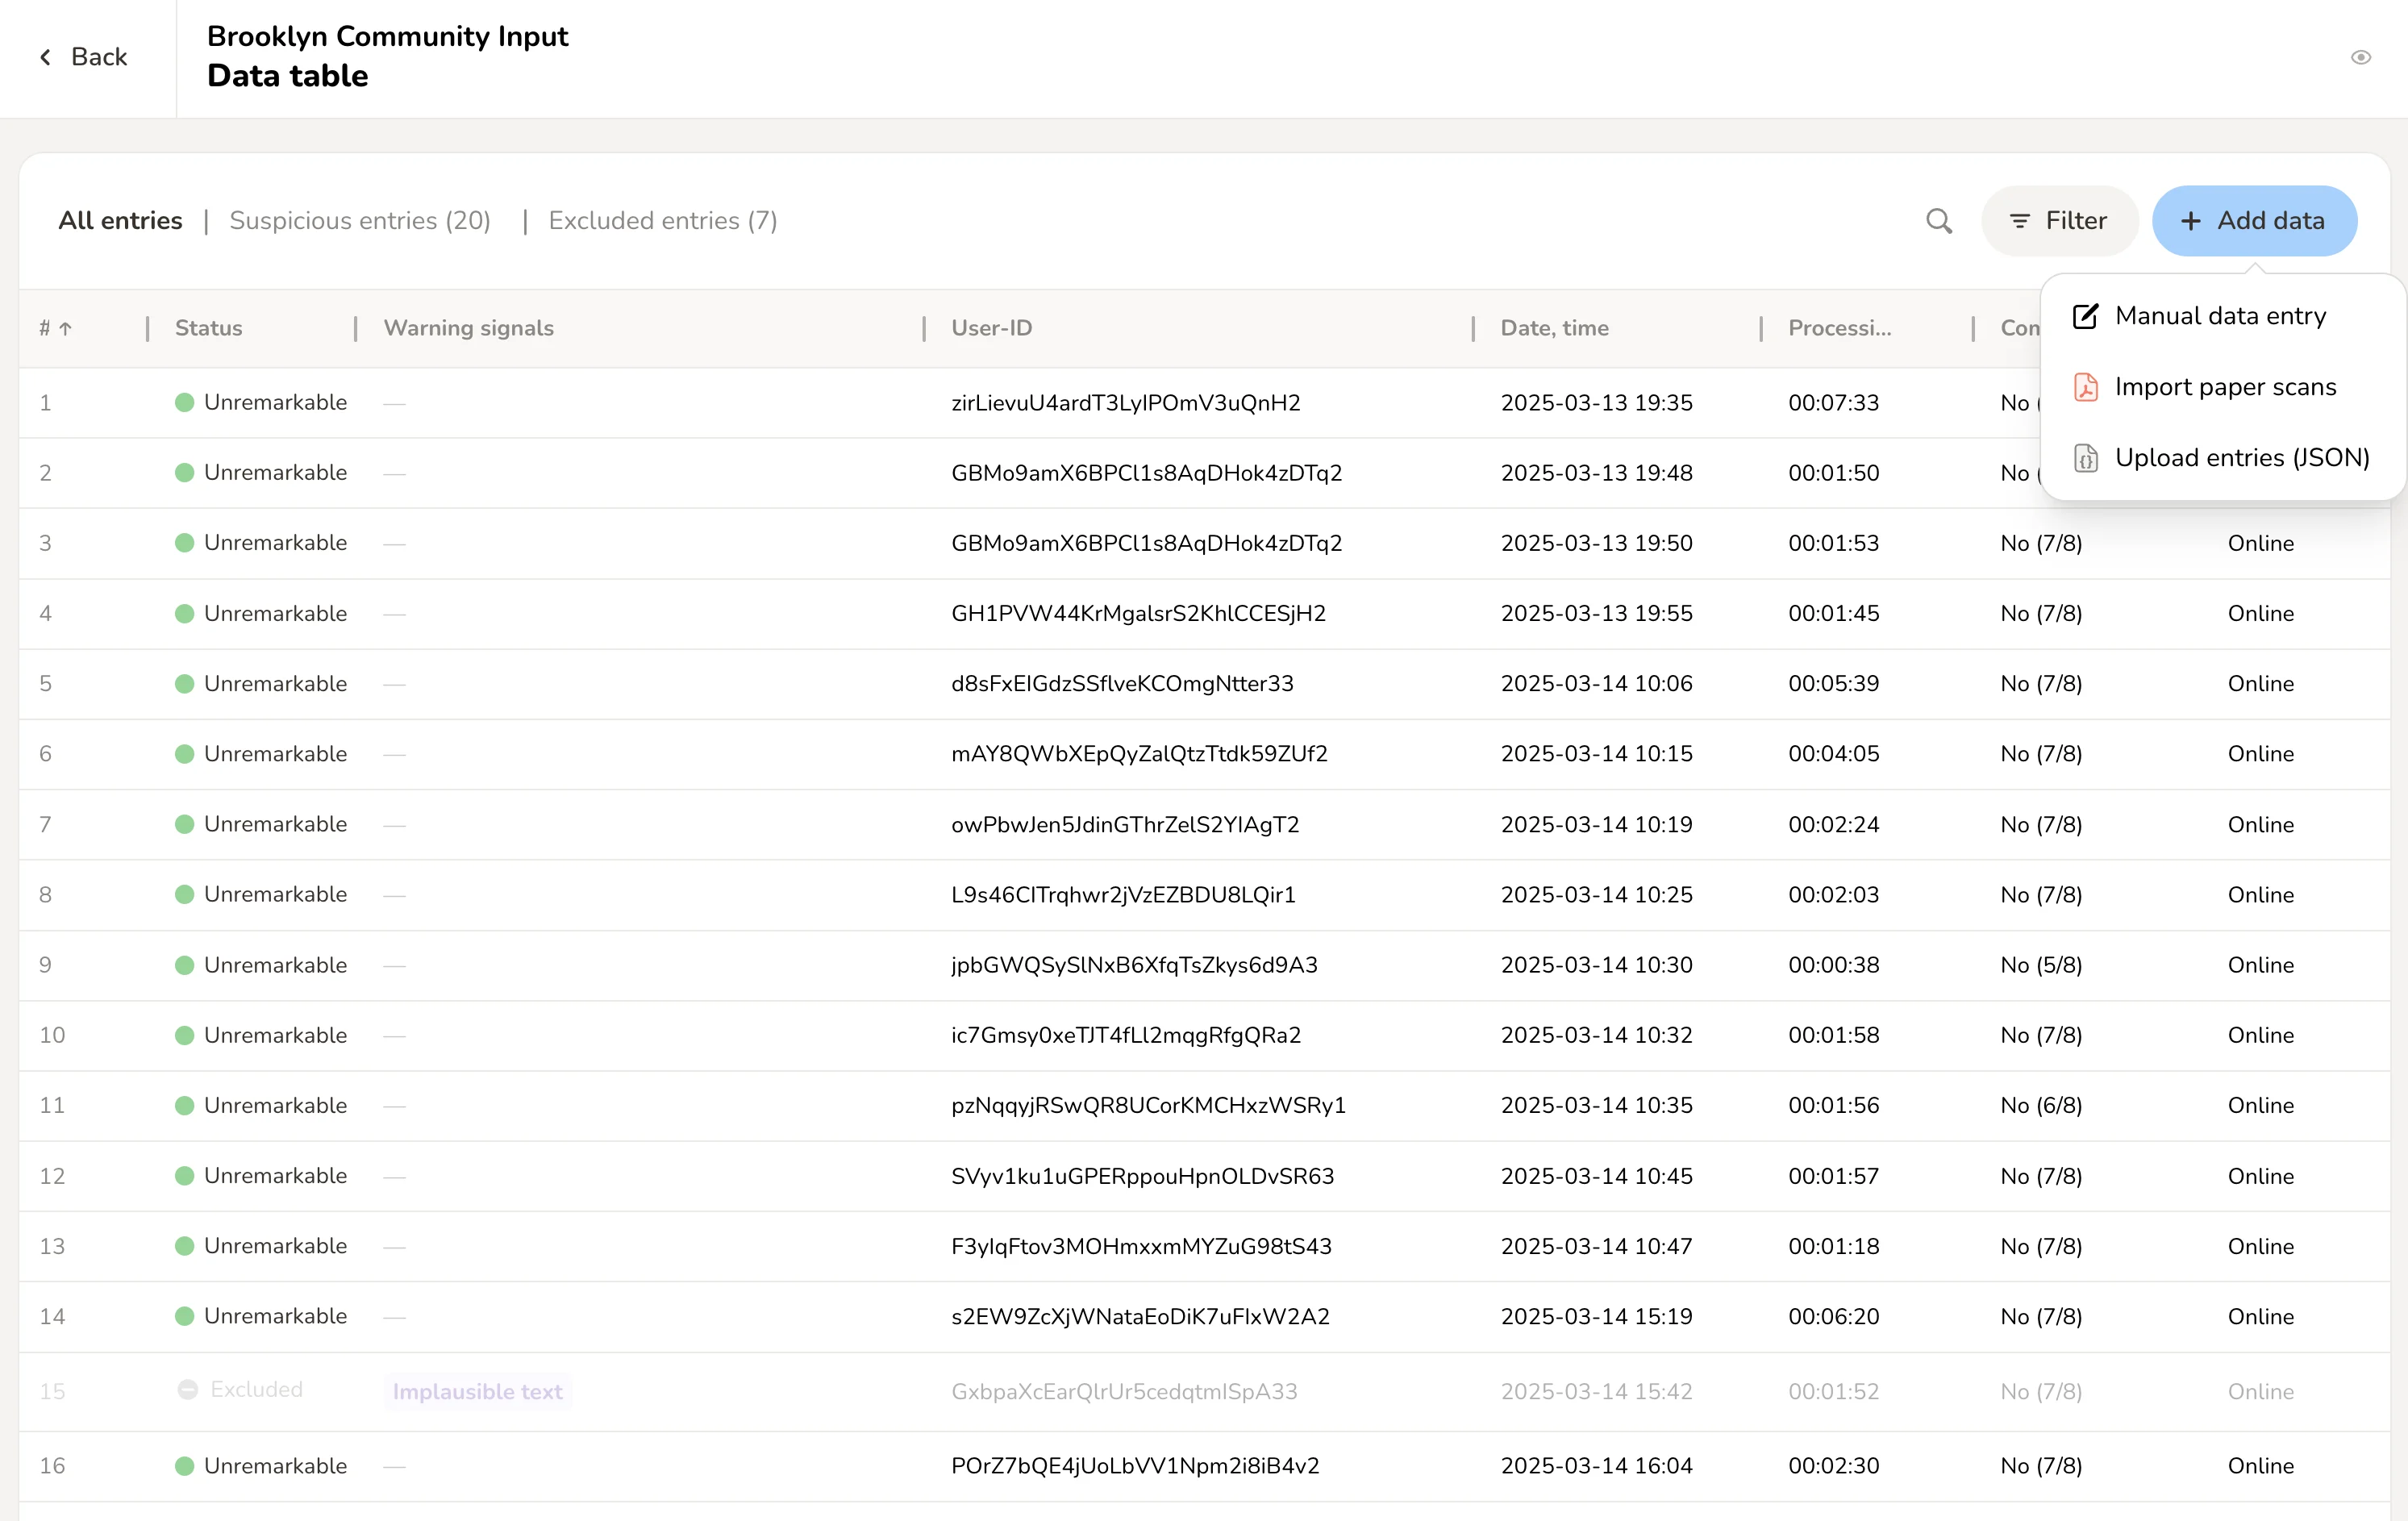Select user ID L9s46CITrqhwr2jVzEZBDU8LQir1
The image size is (2408, 1521).
[1123, 895]
